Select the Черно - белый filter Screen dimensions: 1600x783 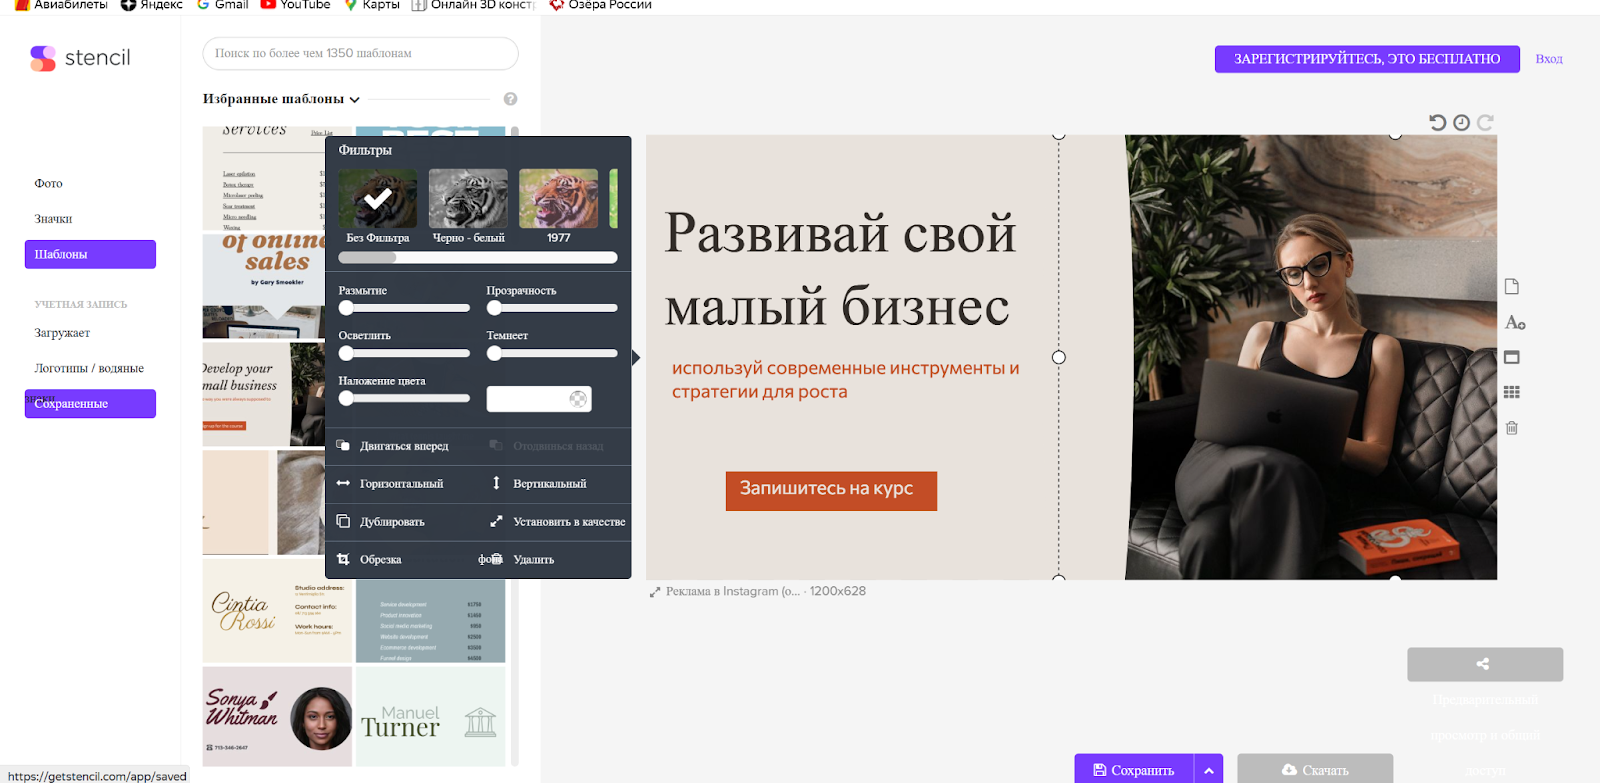tap(468, 199)
